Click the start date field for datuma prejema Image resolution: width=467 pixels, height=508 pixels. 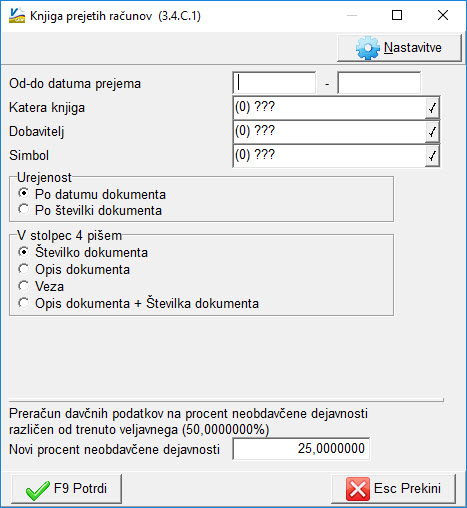click(x=274, y=83)
